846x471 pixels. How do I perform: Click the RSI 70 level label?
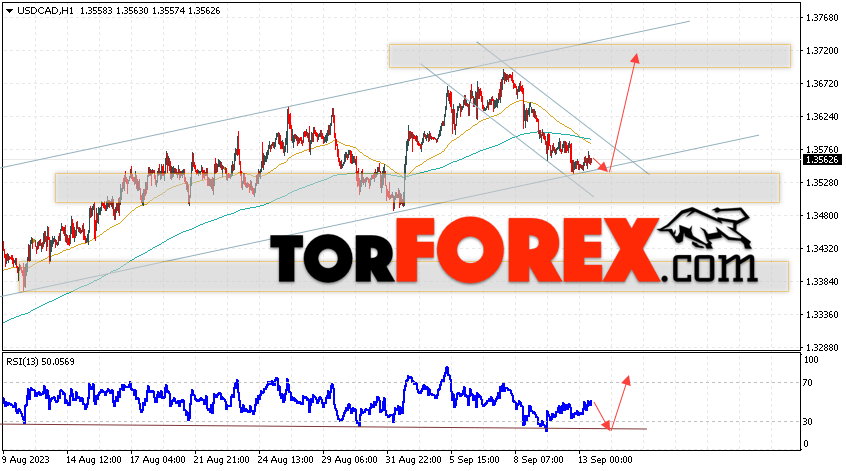(x=808, y=383)
